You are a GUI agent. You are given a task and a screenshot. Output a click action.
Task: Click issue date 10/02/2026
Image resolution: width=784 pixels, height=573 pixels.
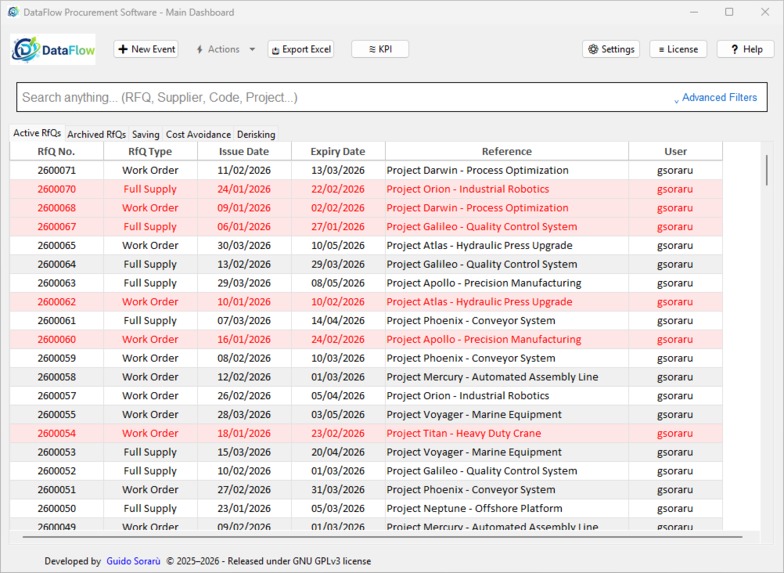click(x=244, y=471)
